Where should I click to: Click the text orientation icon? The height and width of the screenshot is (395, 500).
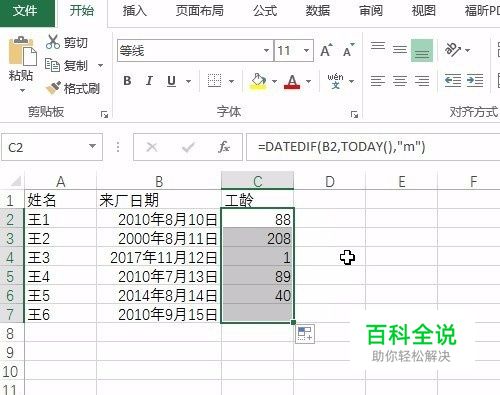click(453, 50)
